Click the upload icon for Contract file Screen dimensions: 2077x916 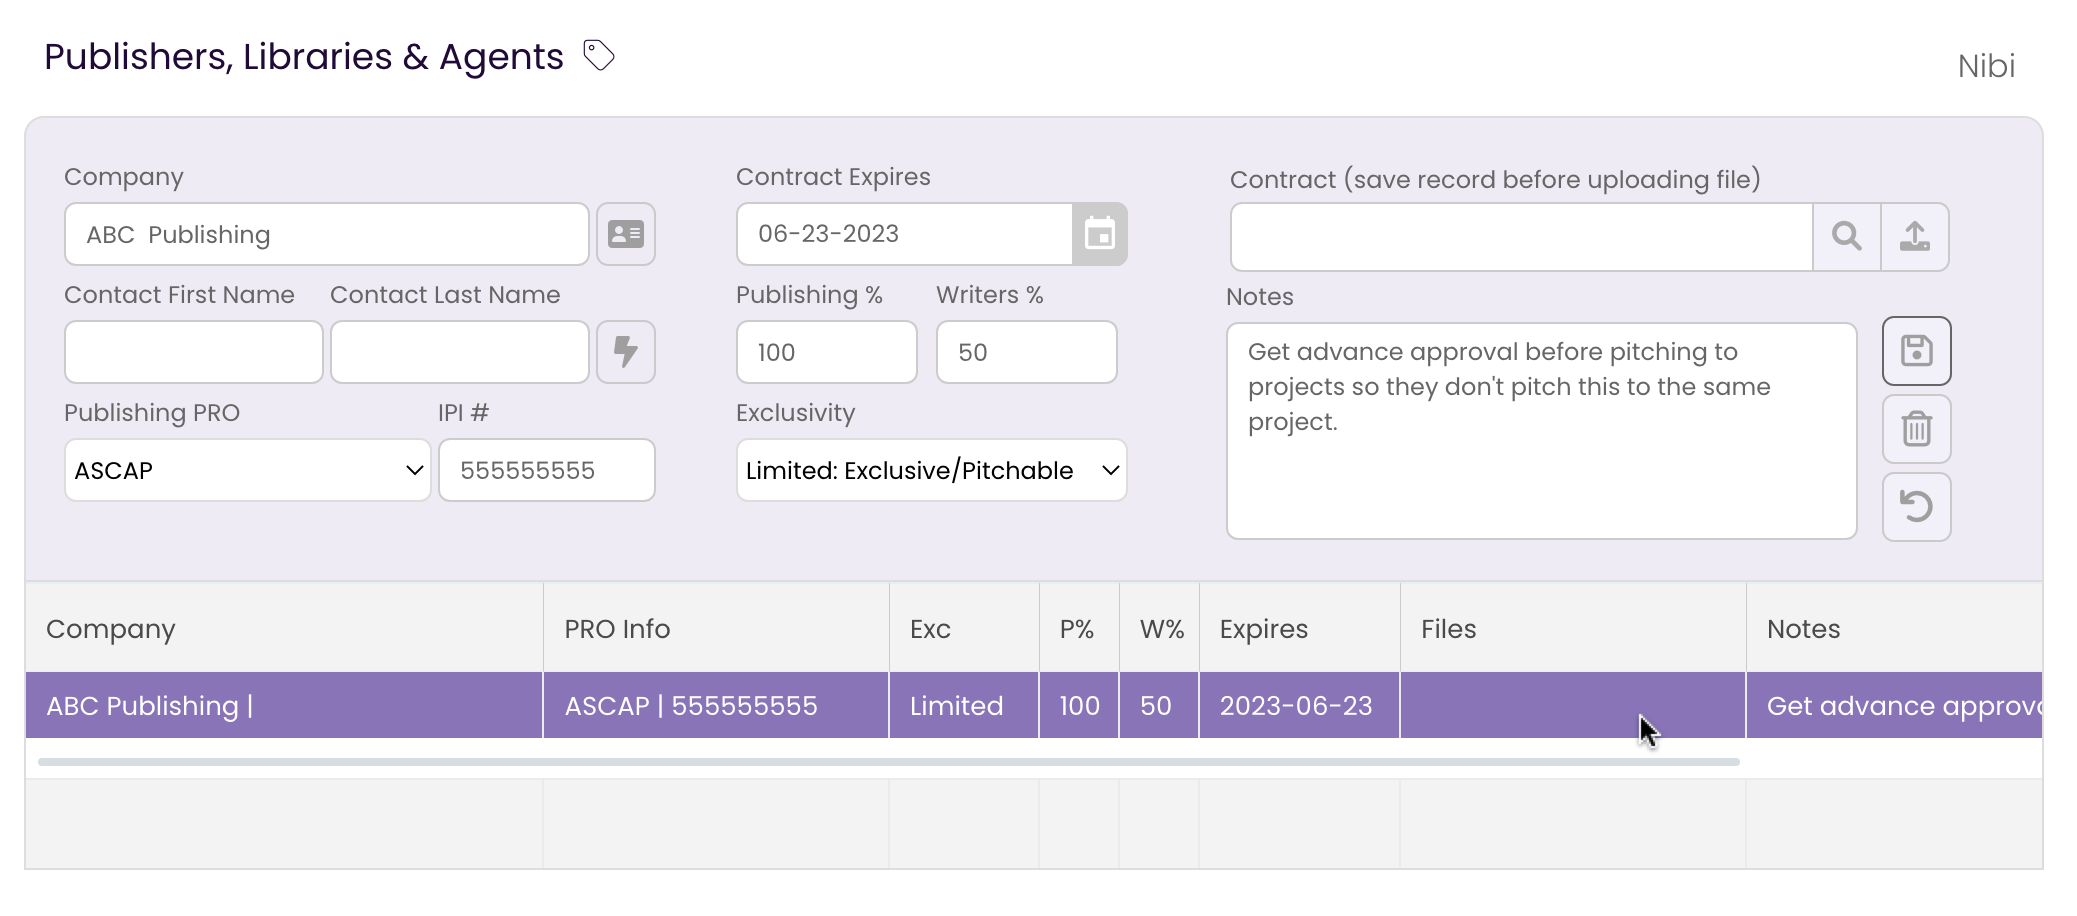pyautogui.click(x=1915, y=237)
